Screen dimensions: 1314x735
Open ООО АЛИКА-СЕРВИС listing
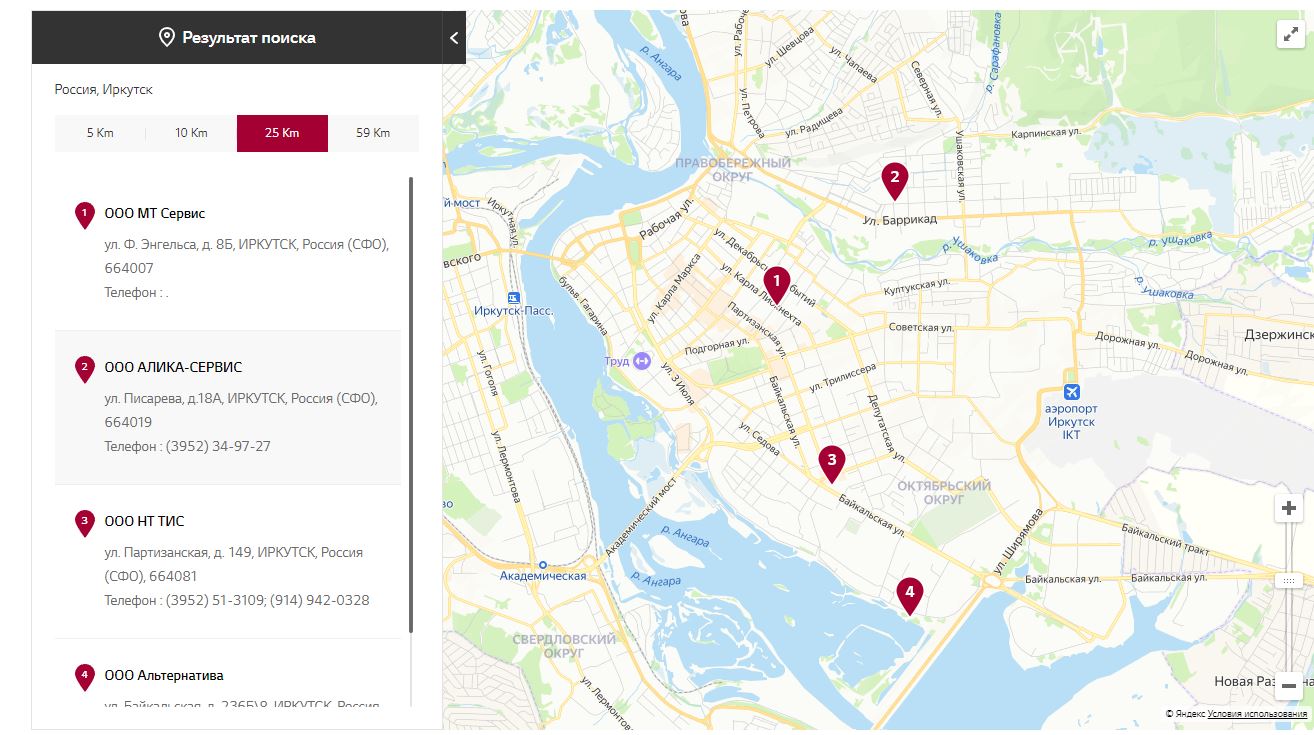pyautogui.click(x=173, y=368)
